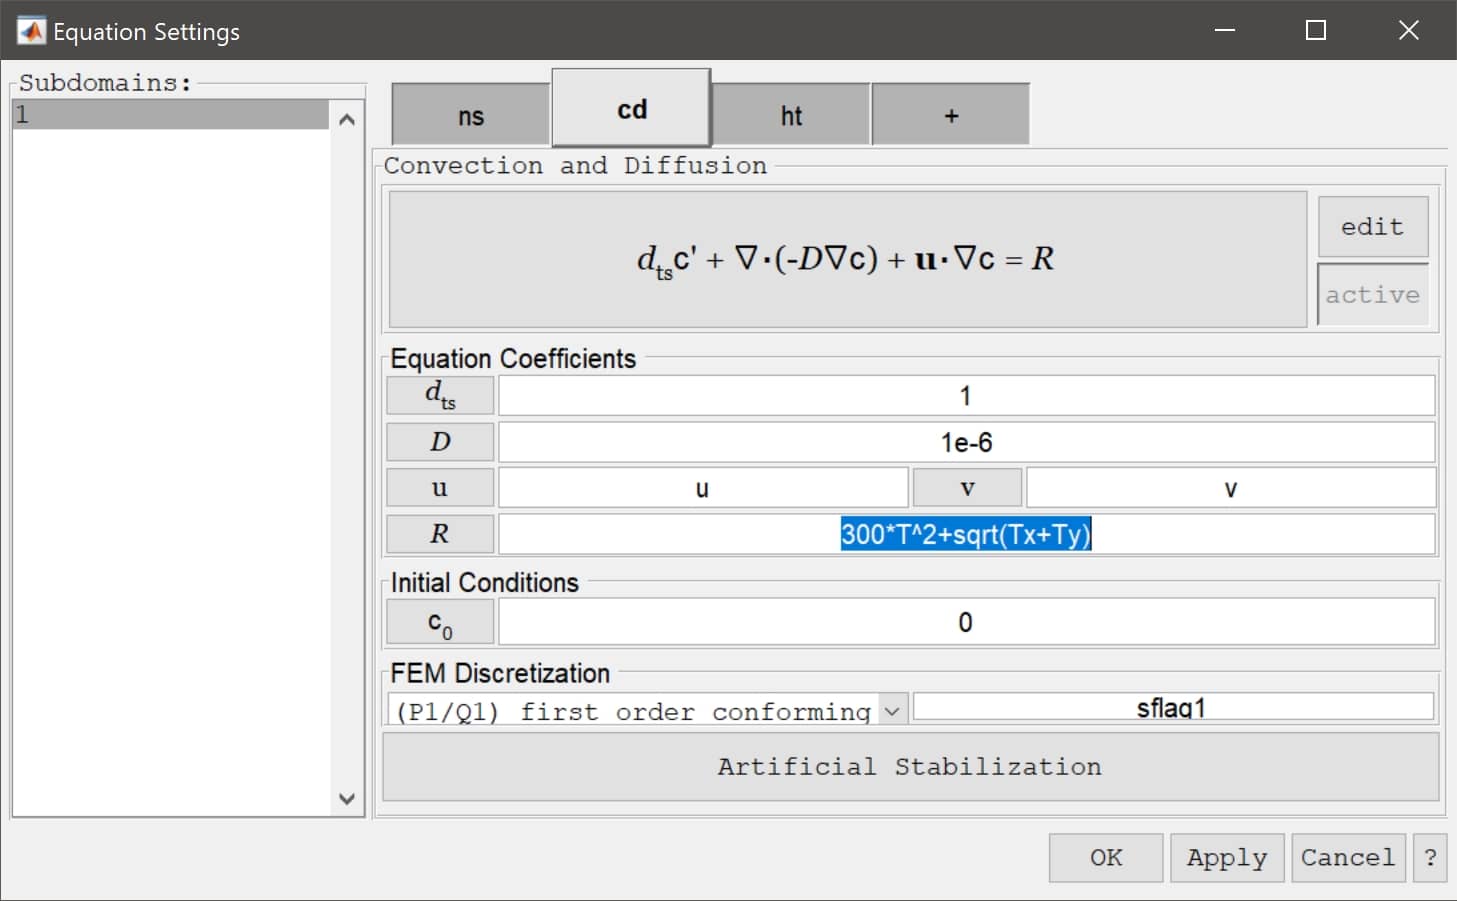Click the R coefficient label button

[x=440, y=534]
